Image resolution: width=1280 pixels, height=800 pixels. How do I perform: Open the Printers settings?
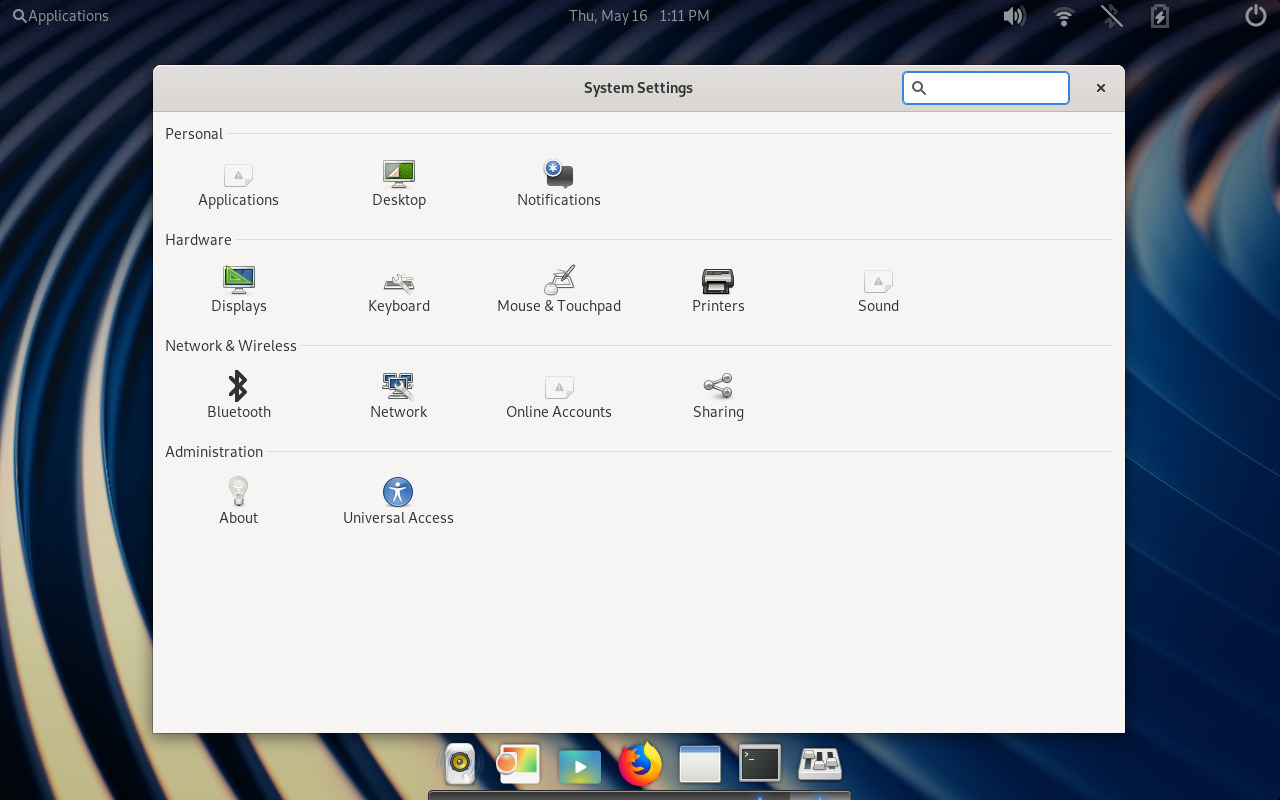coord(718,289)
